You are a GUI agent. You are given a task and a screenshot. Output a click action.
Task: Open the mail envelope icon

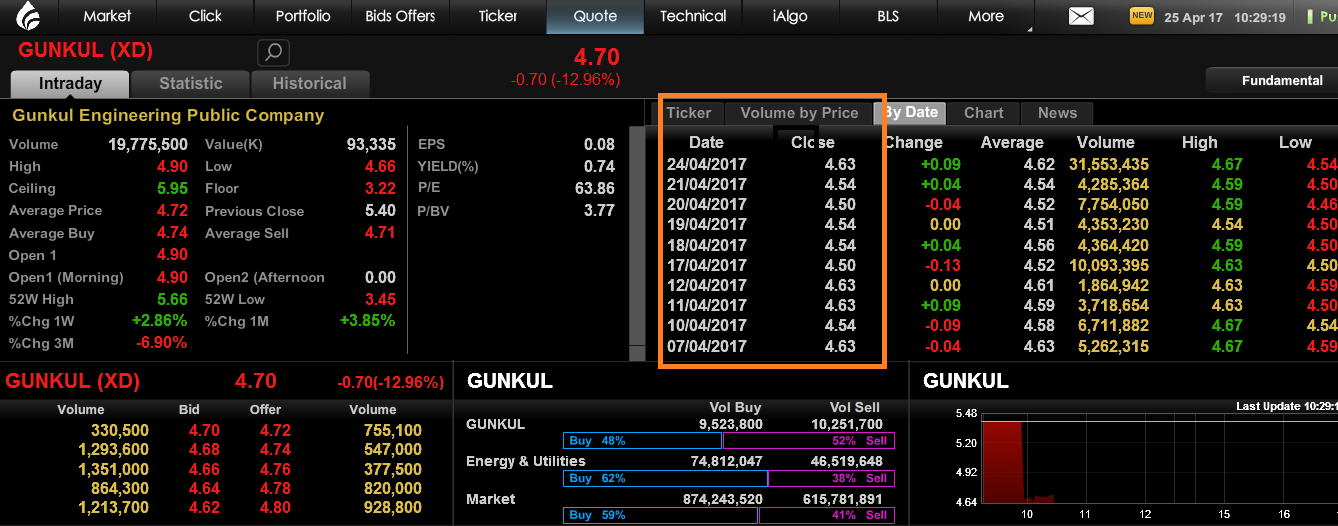pos(1081,16)
